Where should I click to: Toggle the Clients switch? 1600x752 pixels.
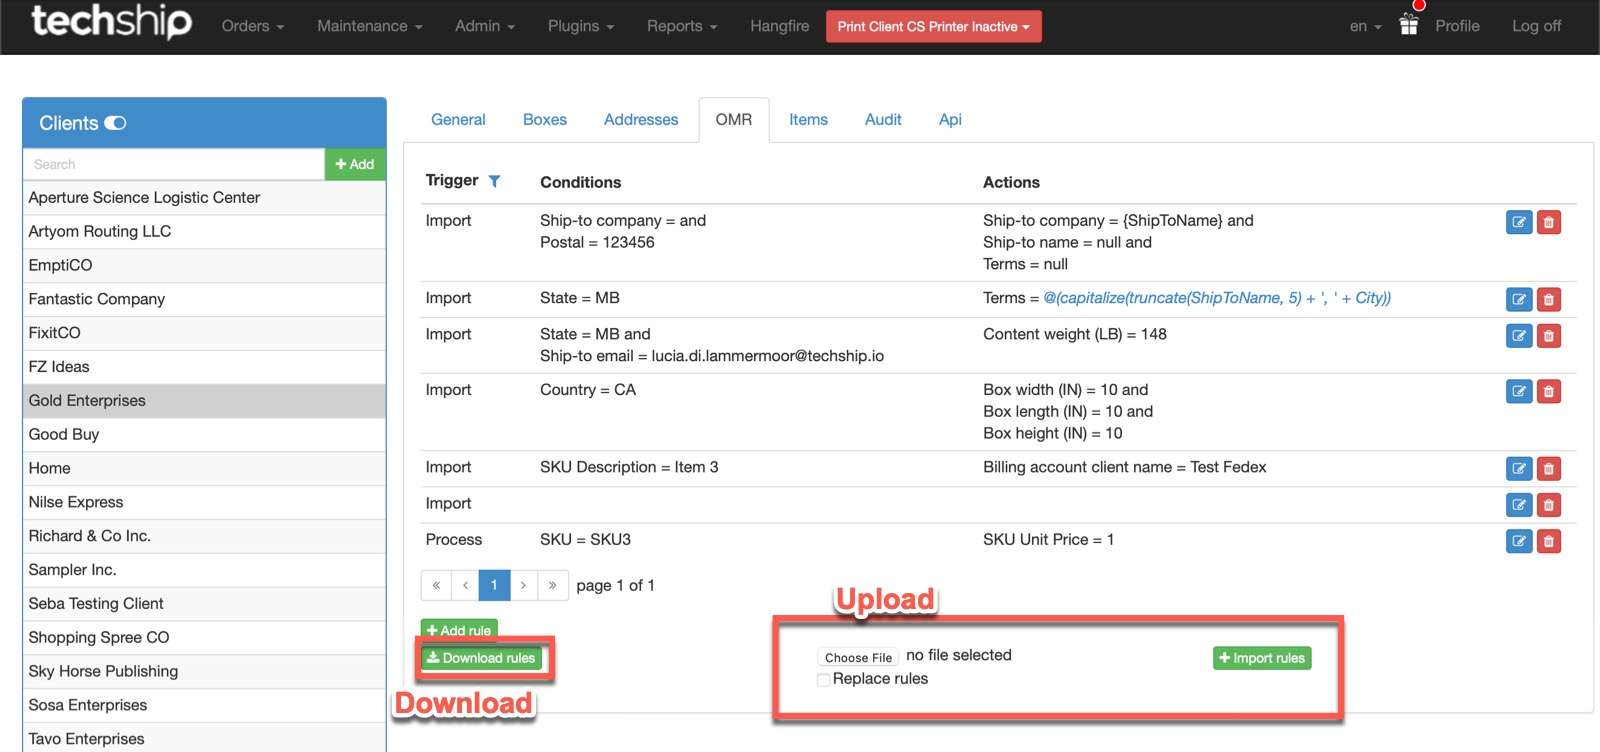pos(115,123)
